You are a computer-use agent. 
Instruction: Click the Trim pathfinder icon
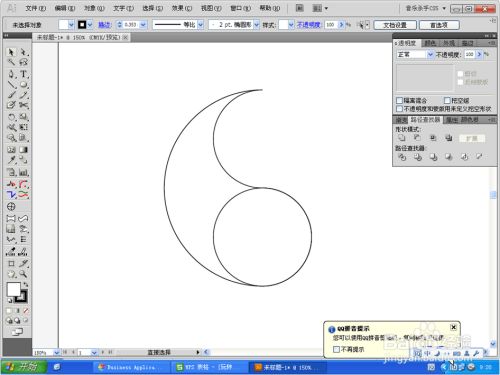pyautogui.click(x=418, y=157)
